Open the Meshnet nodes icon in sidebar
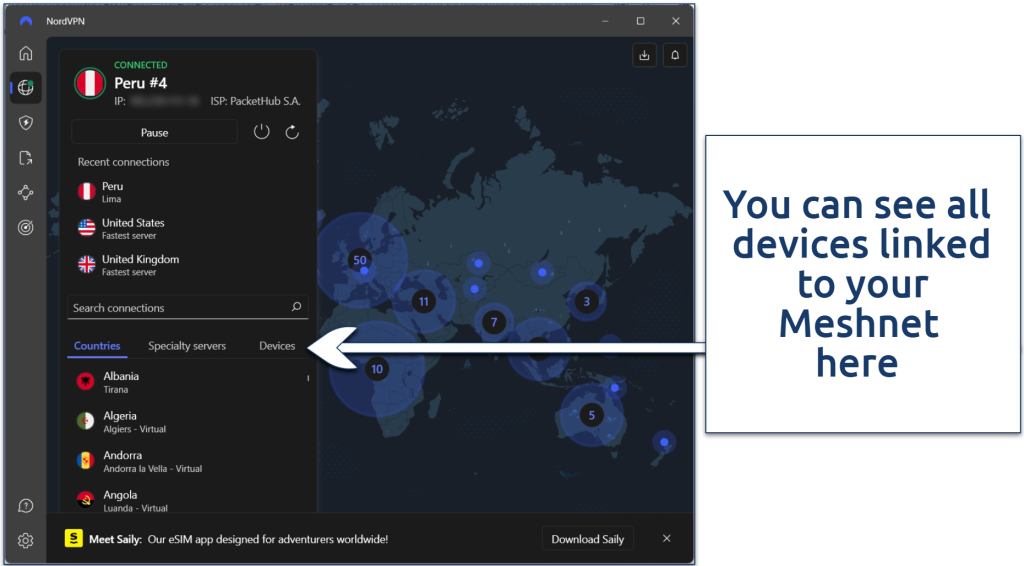The image size is (1024, 566). pos(25,193)
